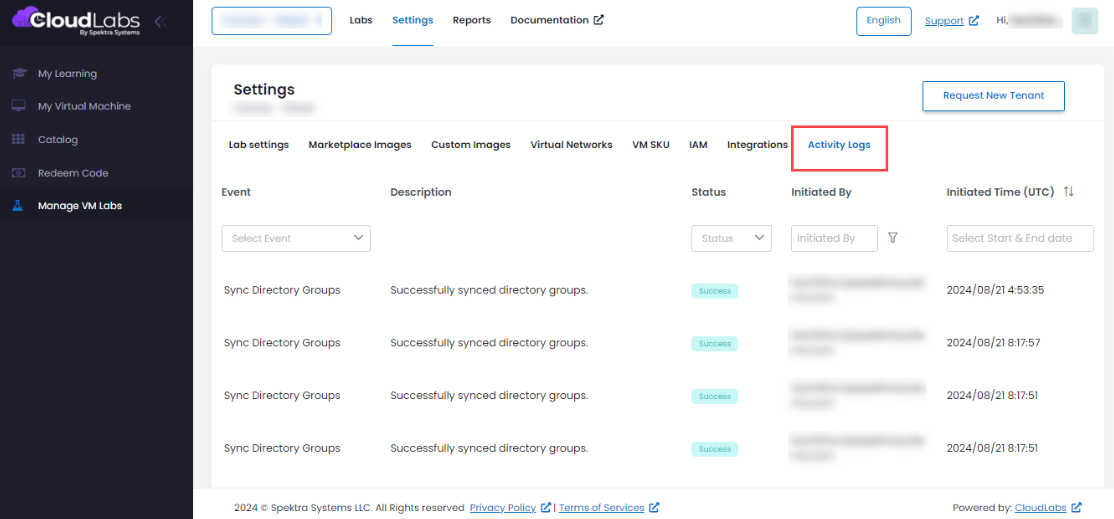Click the English language button

(x=884, y=21)
